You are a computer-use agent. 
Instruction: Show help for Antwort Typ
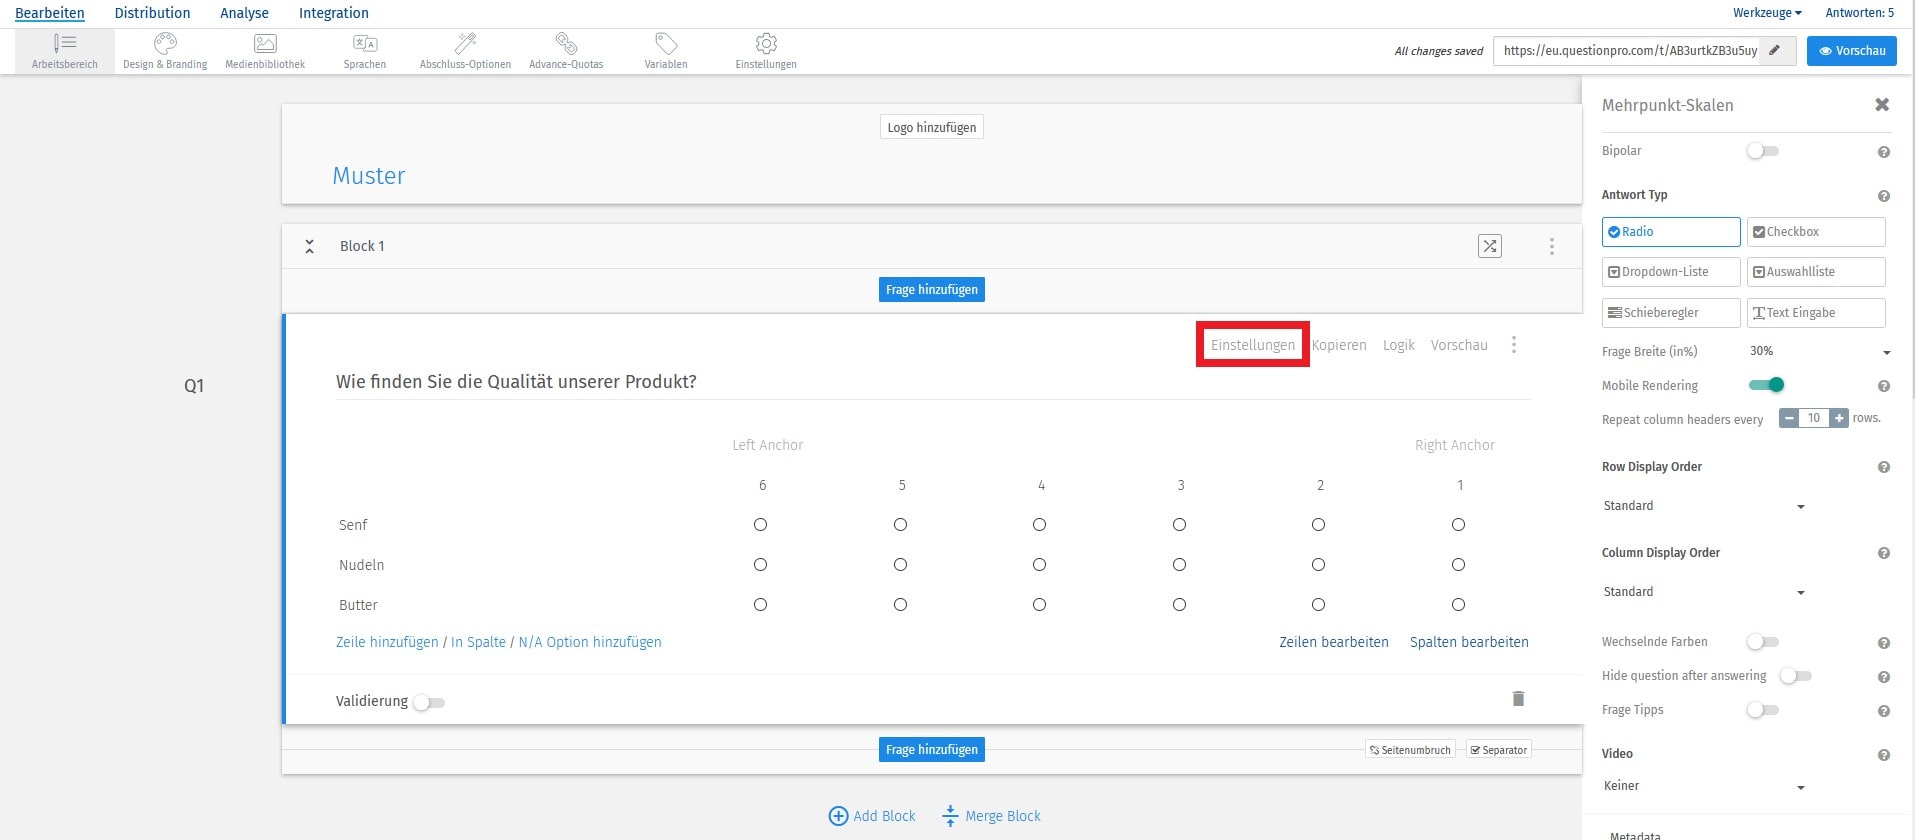tap(1884, 196)
